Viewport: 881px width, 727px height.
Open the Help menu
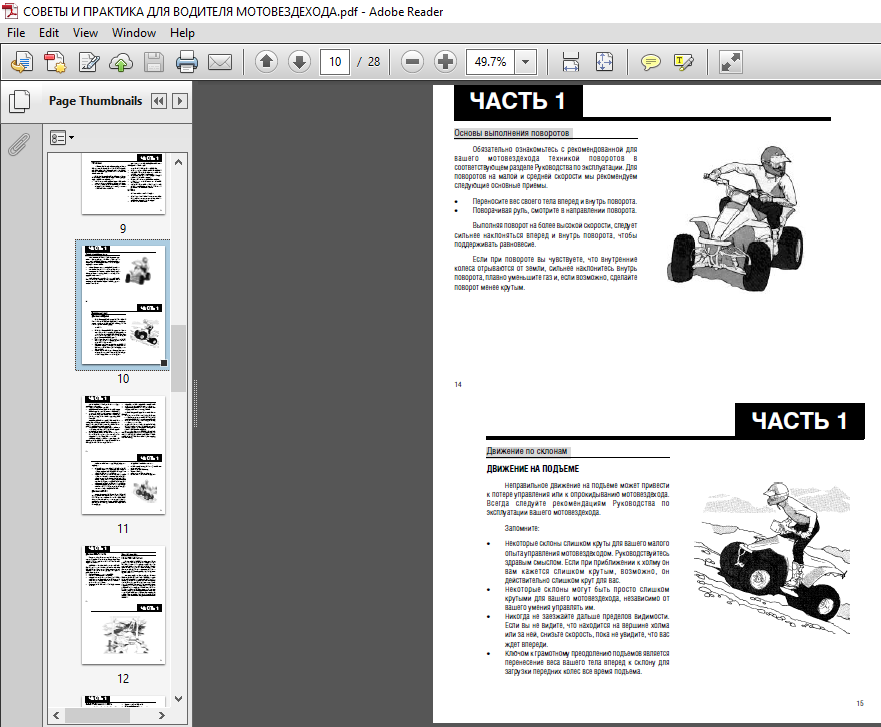182,33
